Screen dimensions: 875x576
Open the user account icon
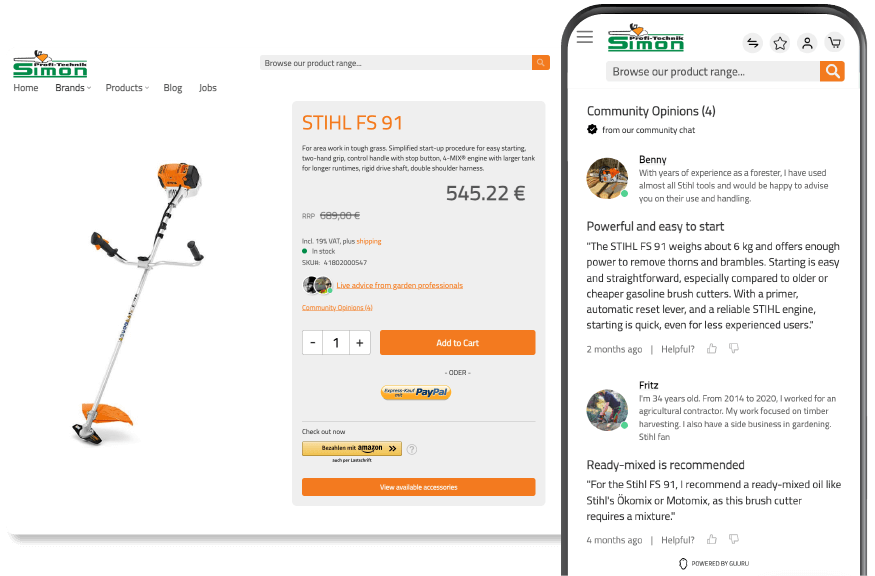coord(807,43)
